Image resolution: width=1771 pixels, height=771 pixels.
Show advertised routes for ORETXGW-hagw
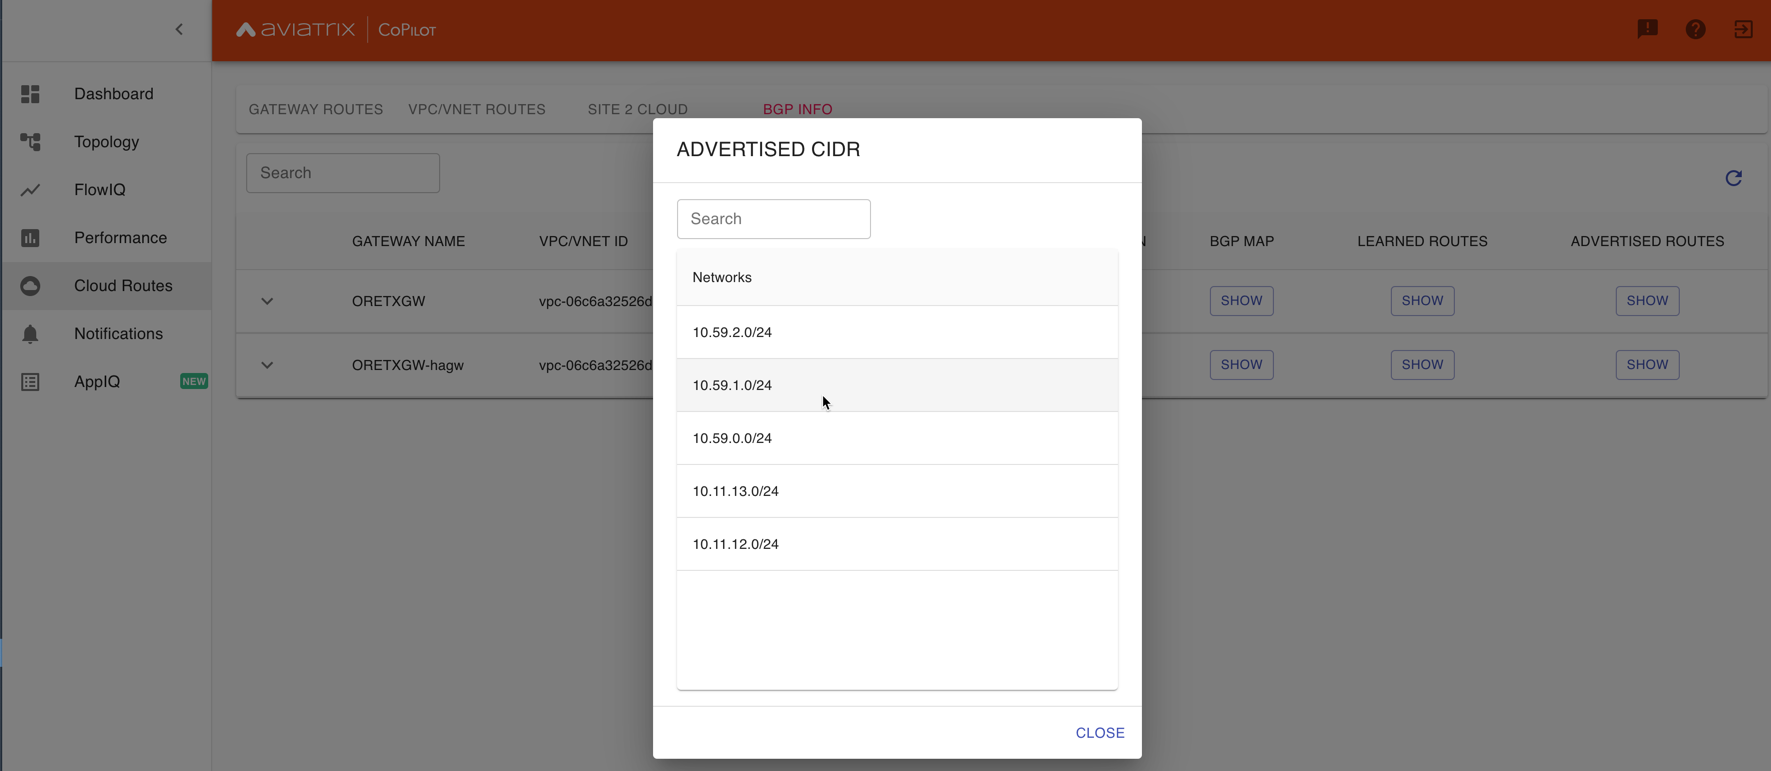tap(1646, 365)
